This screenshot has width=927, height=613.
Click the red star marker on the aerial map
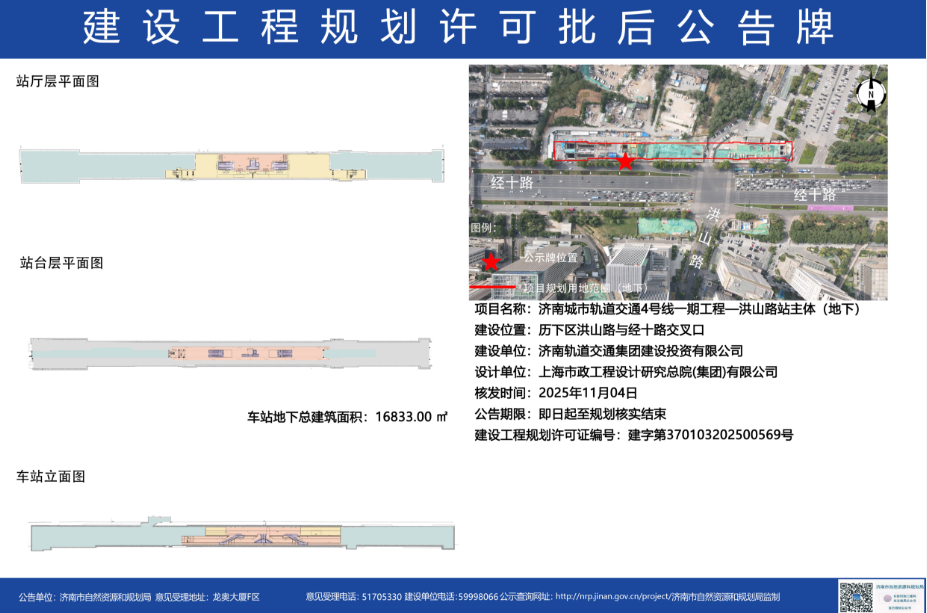click(625, 161)
